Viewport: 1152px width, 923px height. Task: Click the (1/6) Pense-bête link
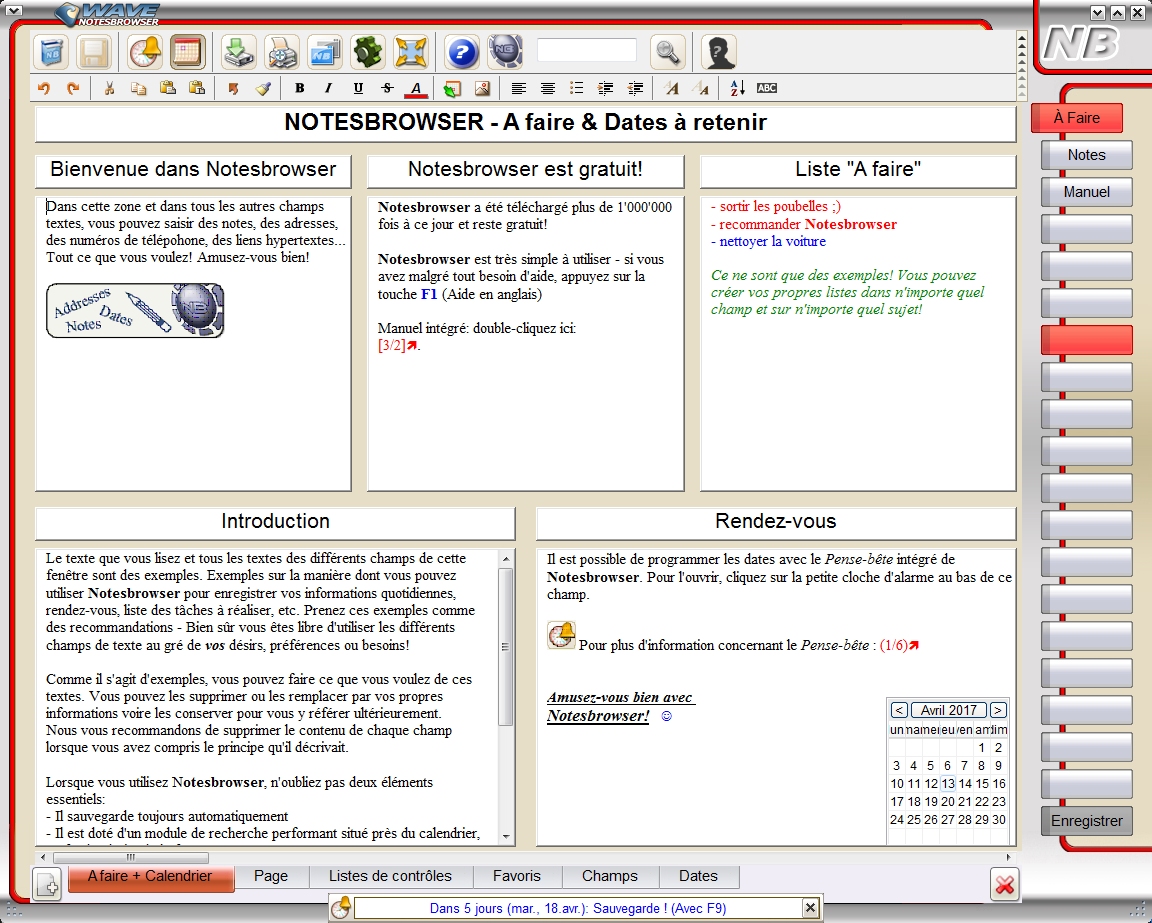899,645
